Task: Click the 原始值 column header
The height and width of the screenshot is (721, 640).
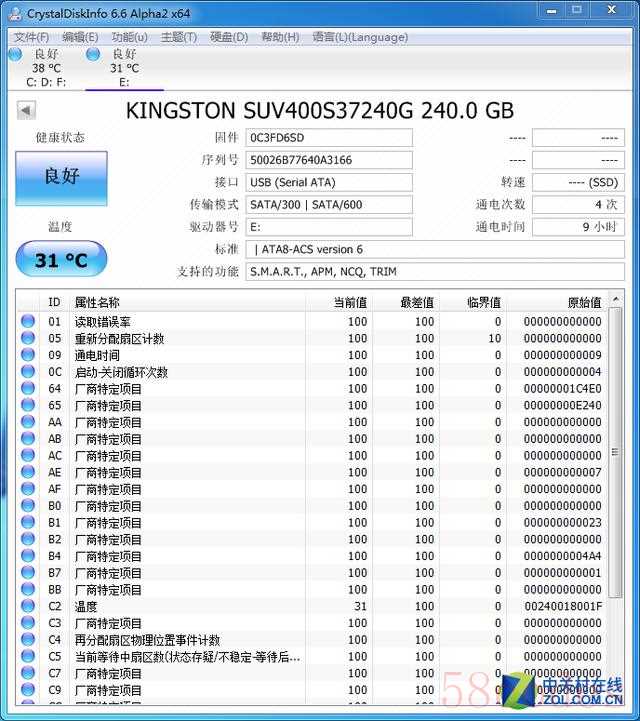Action: (x=557, y=302)
